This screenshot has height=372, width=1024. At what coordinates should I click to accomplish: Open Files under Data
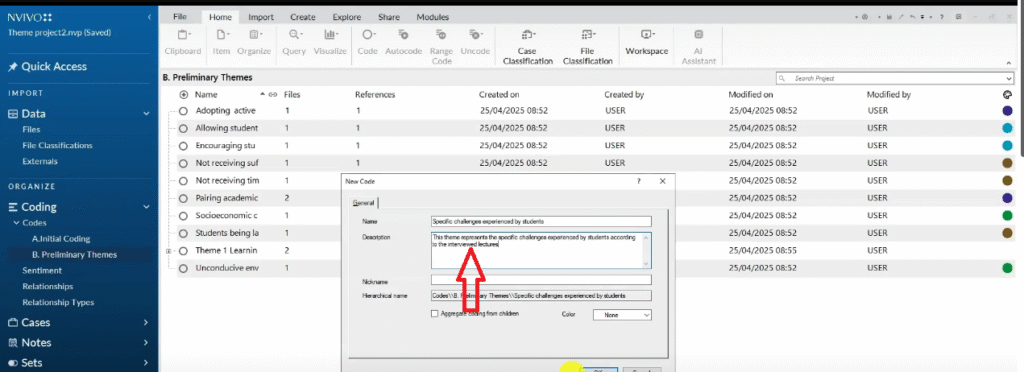[x=31, y=129]
